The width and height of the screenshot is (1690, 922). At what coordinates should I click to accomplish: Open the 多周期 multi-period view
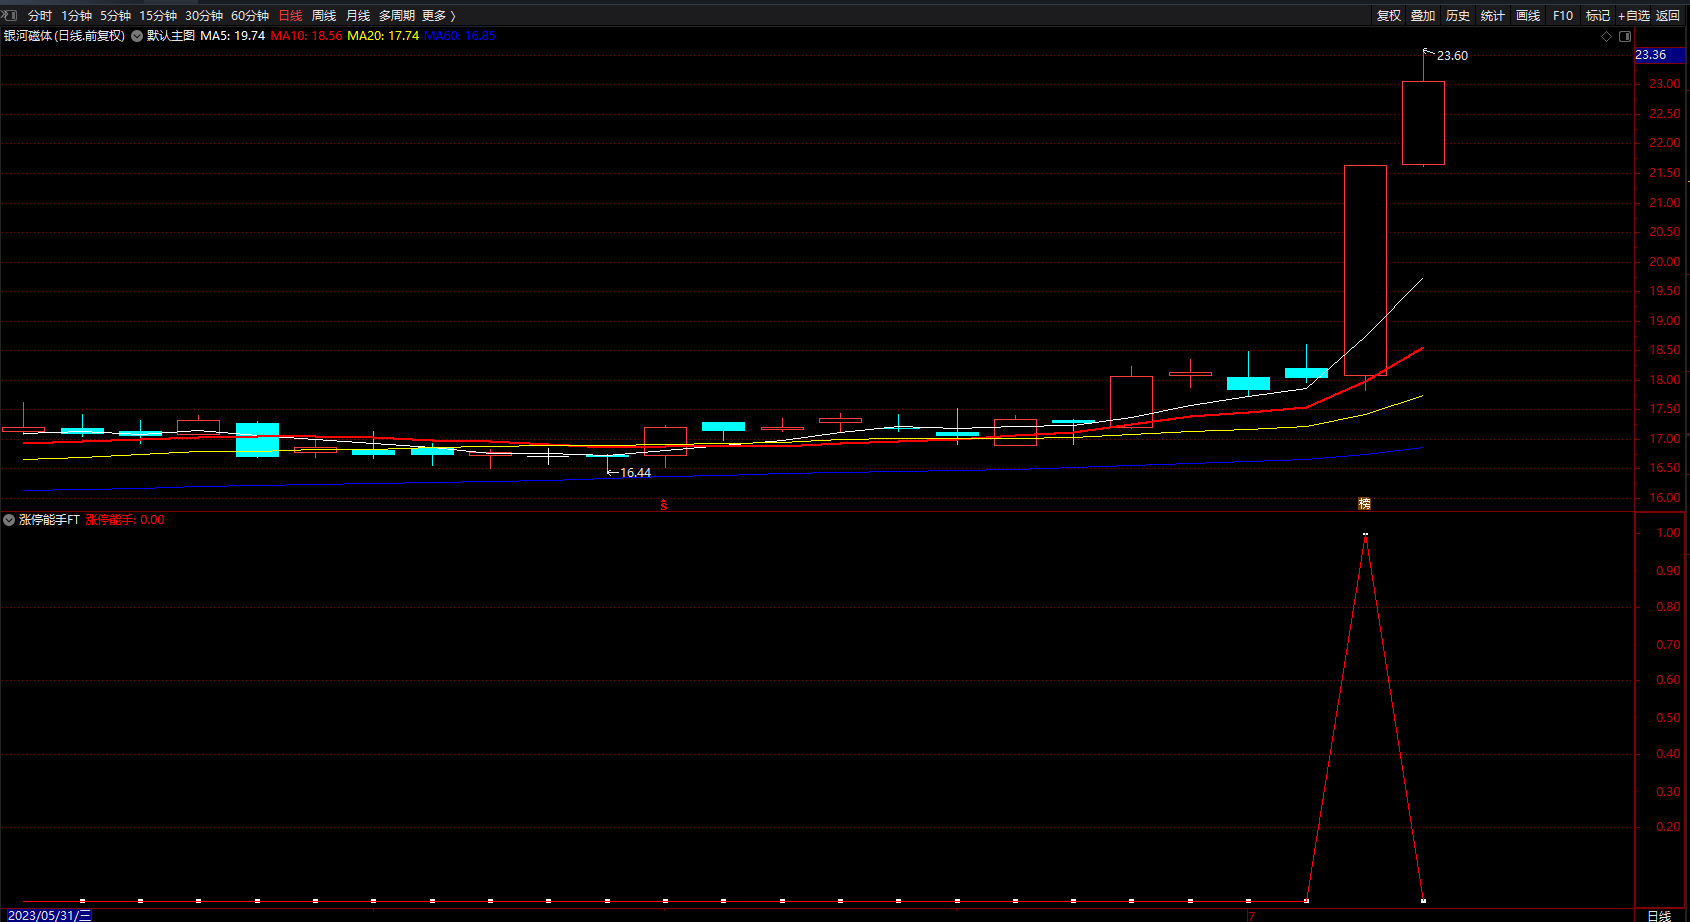pyautogui.click(x=396, y=16)
